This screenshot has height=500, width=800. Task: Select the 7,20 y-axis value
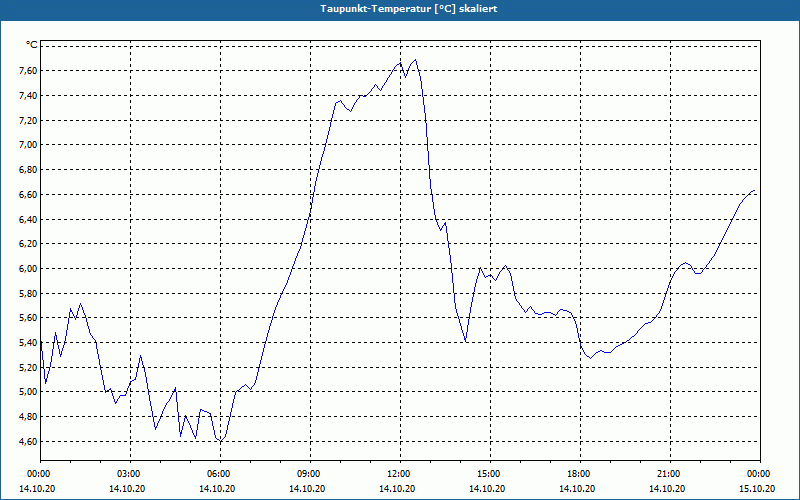(x=28, y=120)
